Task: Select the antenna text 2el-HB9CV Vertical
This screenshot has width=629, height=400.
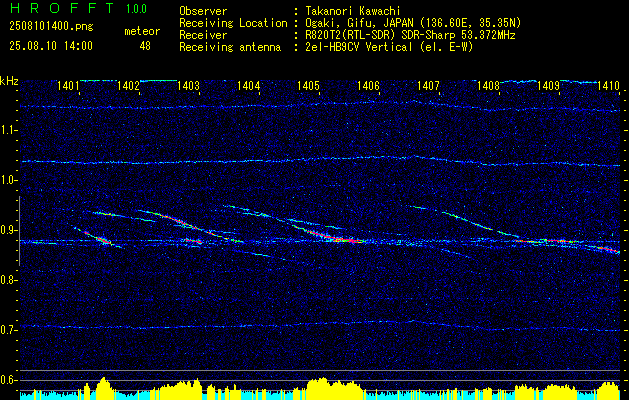Action: click(x=359, y=47)
